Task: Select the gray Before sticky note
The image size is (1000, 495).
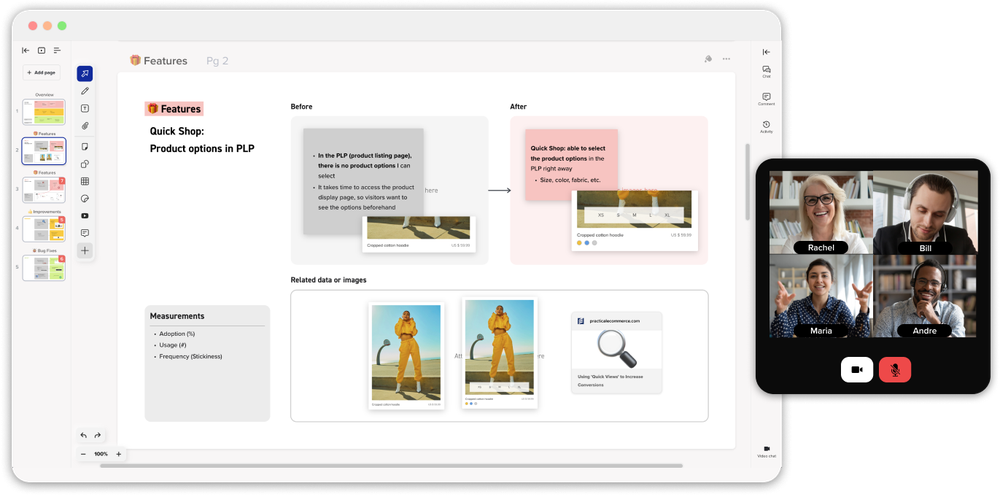Action: tap(363, 181)
